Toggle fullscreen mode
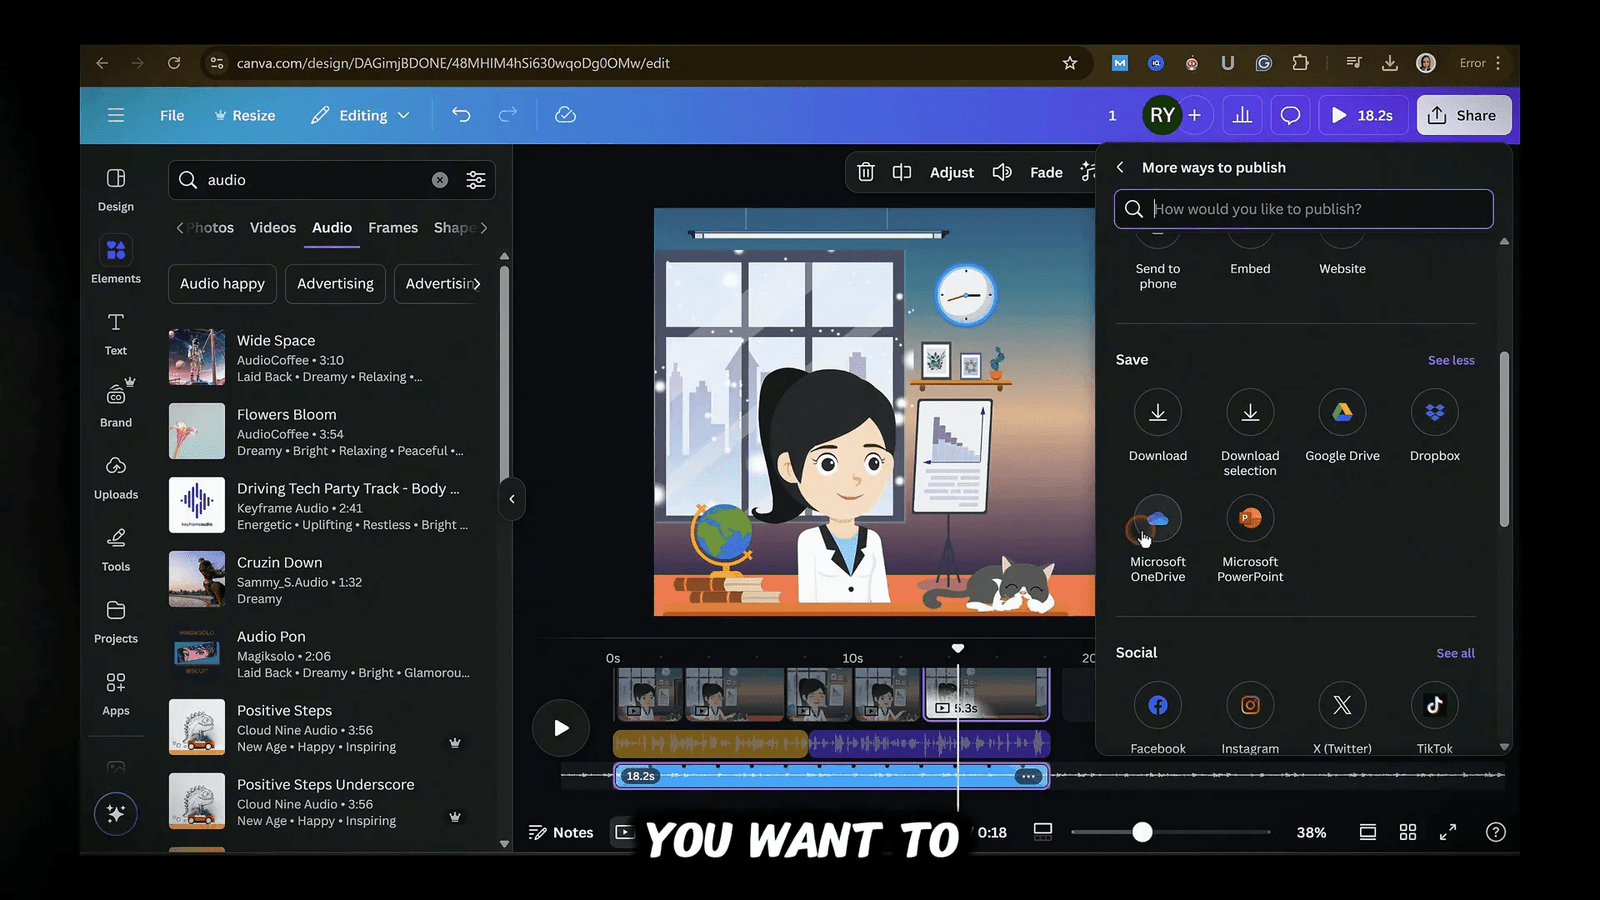Image resolution: width=1600 pixels, height=900 pixels. (1447, 831)
